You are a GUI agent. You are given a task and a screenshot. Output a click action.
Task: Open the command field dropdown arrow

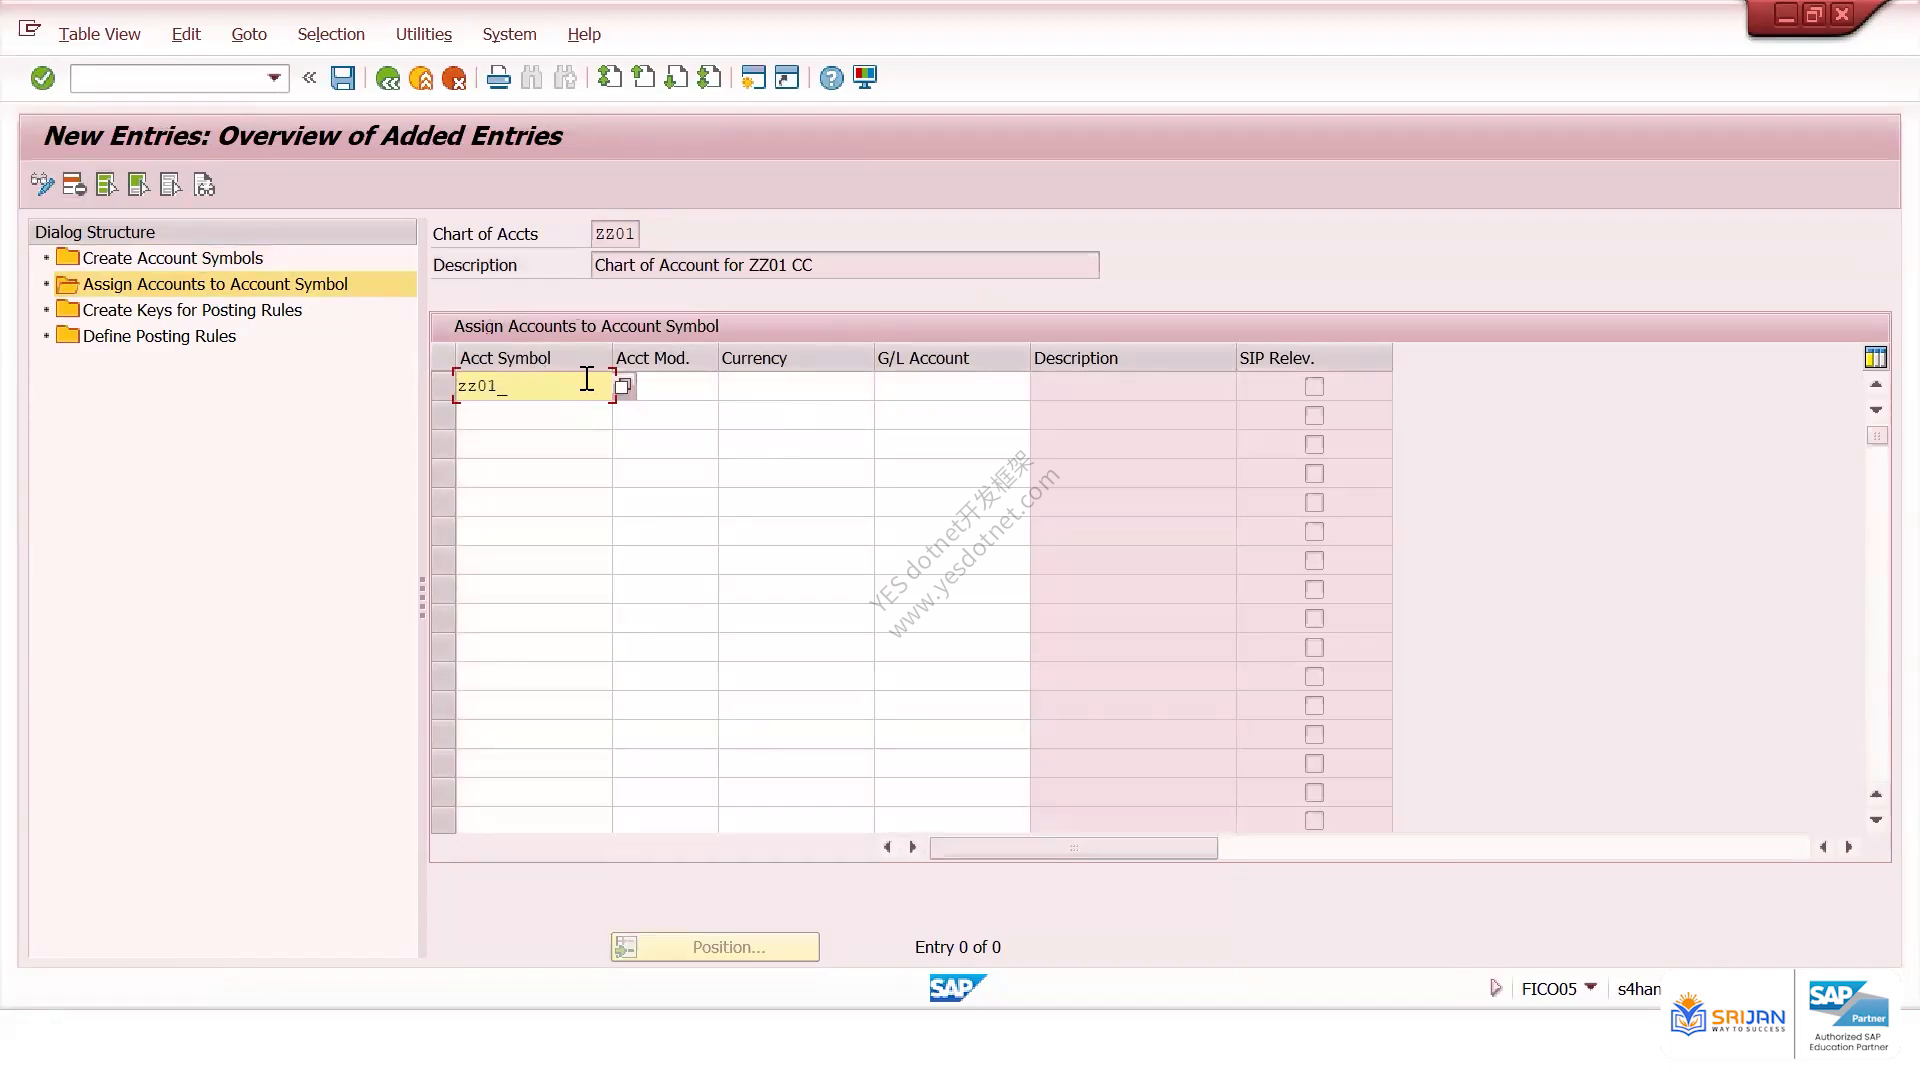pyautogui.click(x=274, y=78)
